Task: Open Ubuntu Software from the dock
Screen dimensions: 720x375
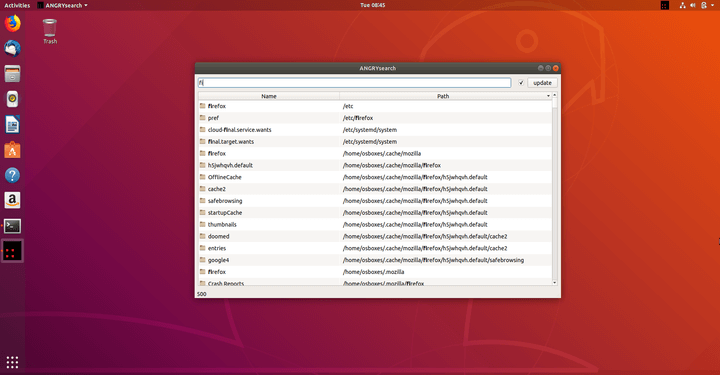Action: pos(12,150)
